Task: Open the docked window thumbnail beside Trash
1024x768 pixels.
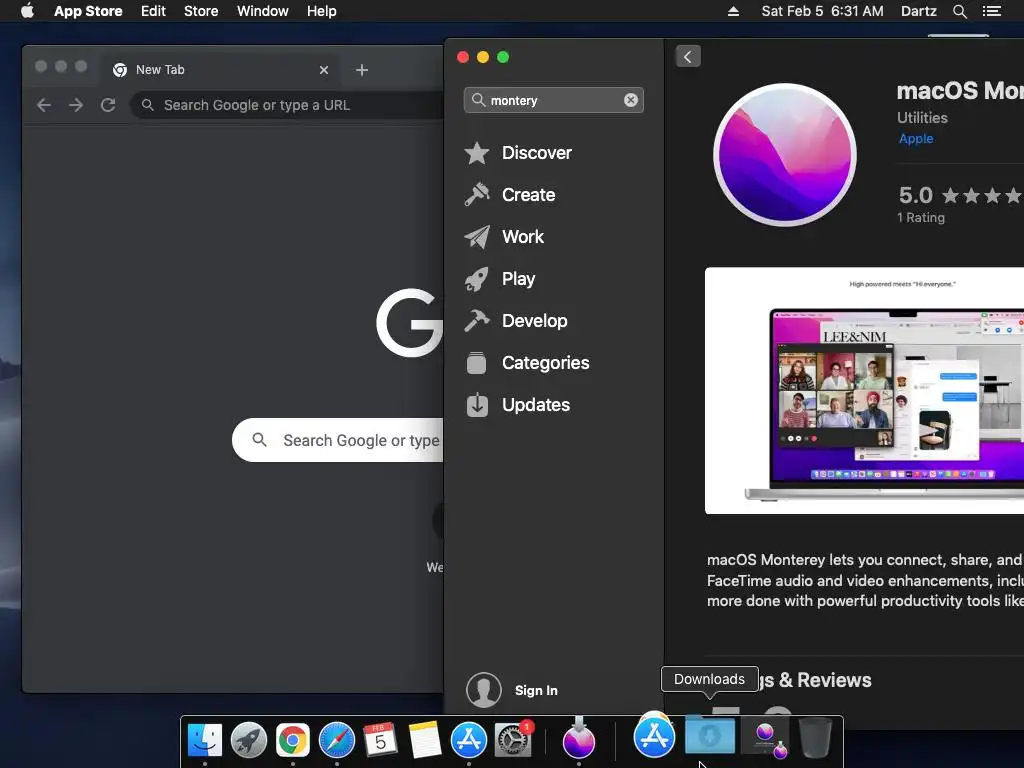Action: pos(764,737)
